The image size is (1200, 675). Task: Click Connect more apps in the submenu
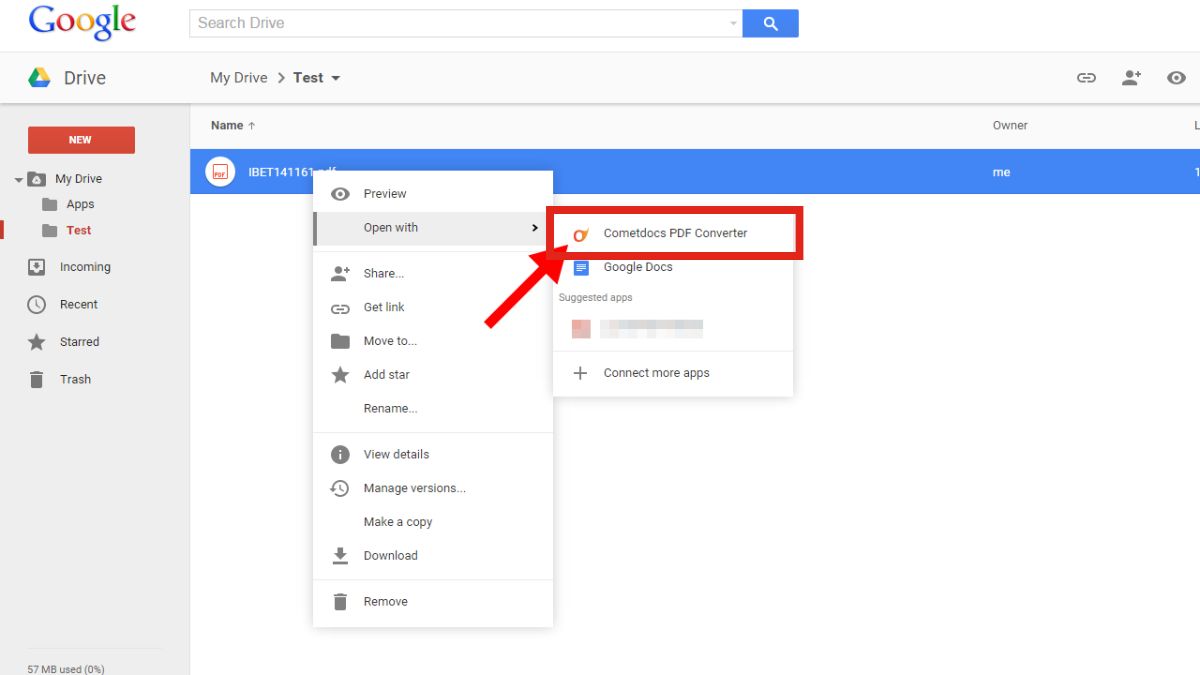655,372
